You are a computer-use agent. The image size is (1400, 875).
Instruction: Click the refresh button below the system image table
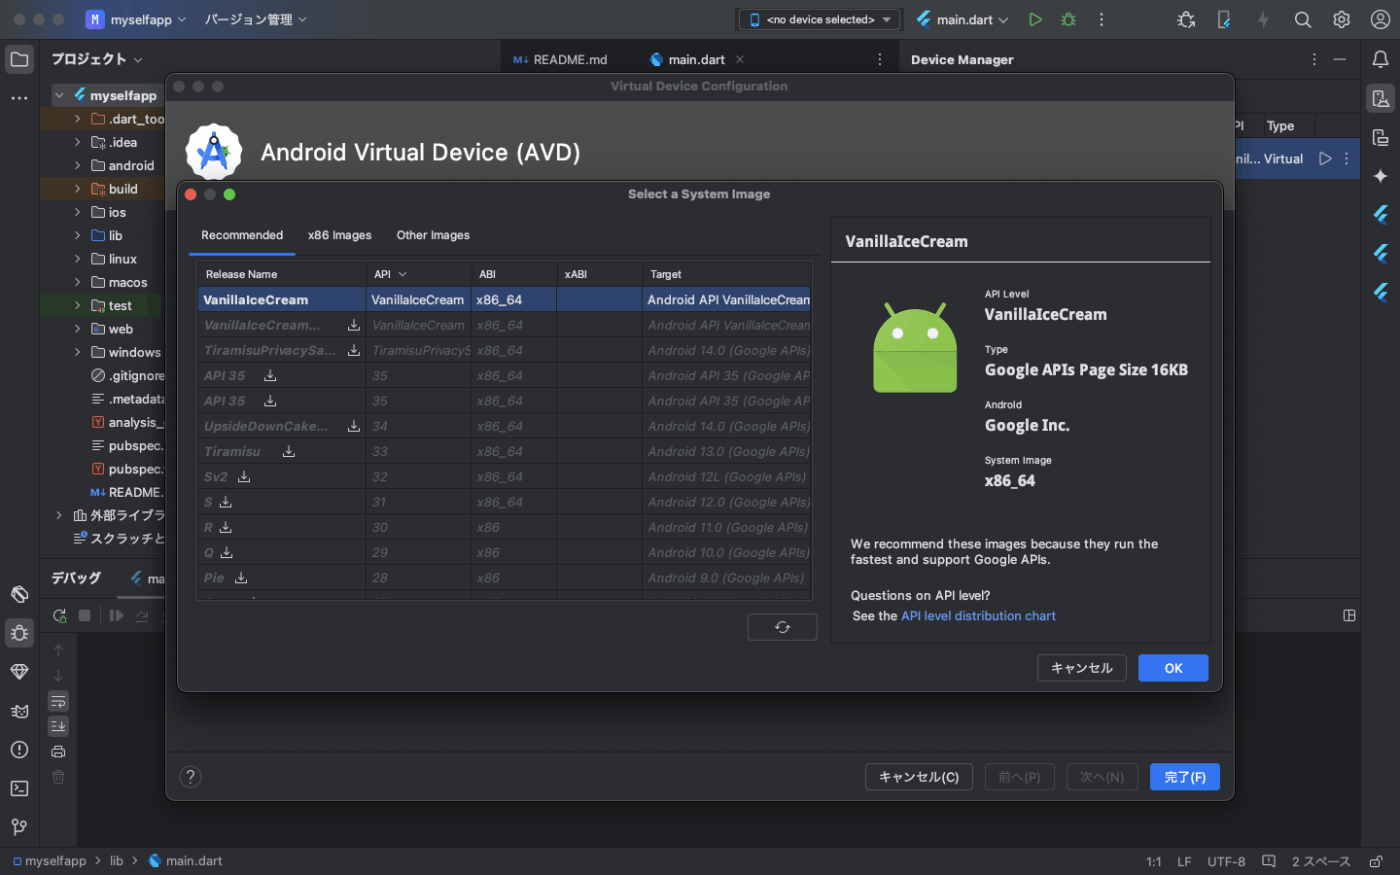coord(782,627)
